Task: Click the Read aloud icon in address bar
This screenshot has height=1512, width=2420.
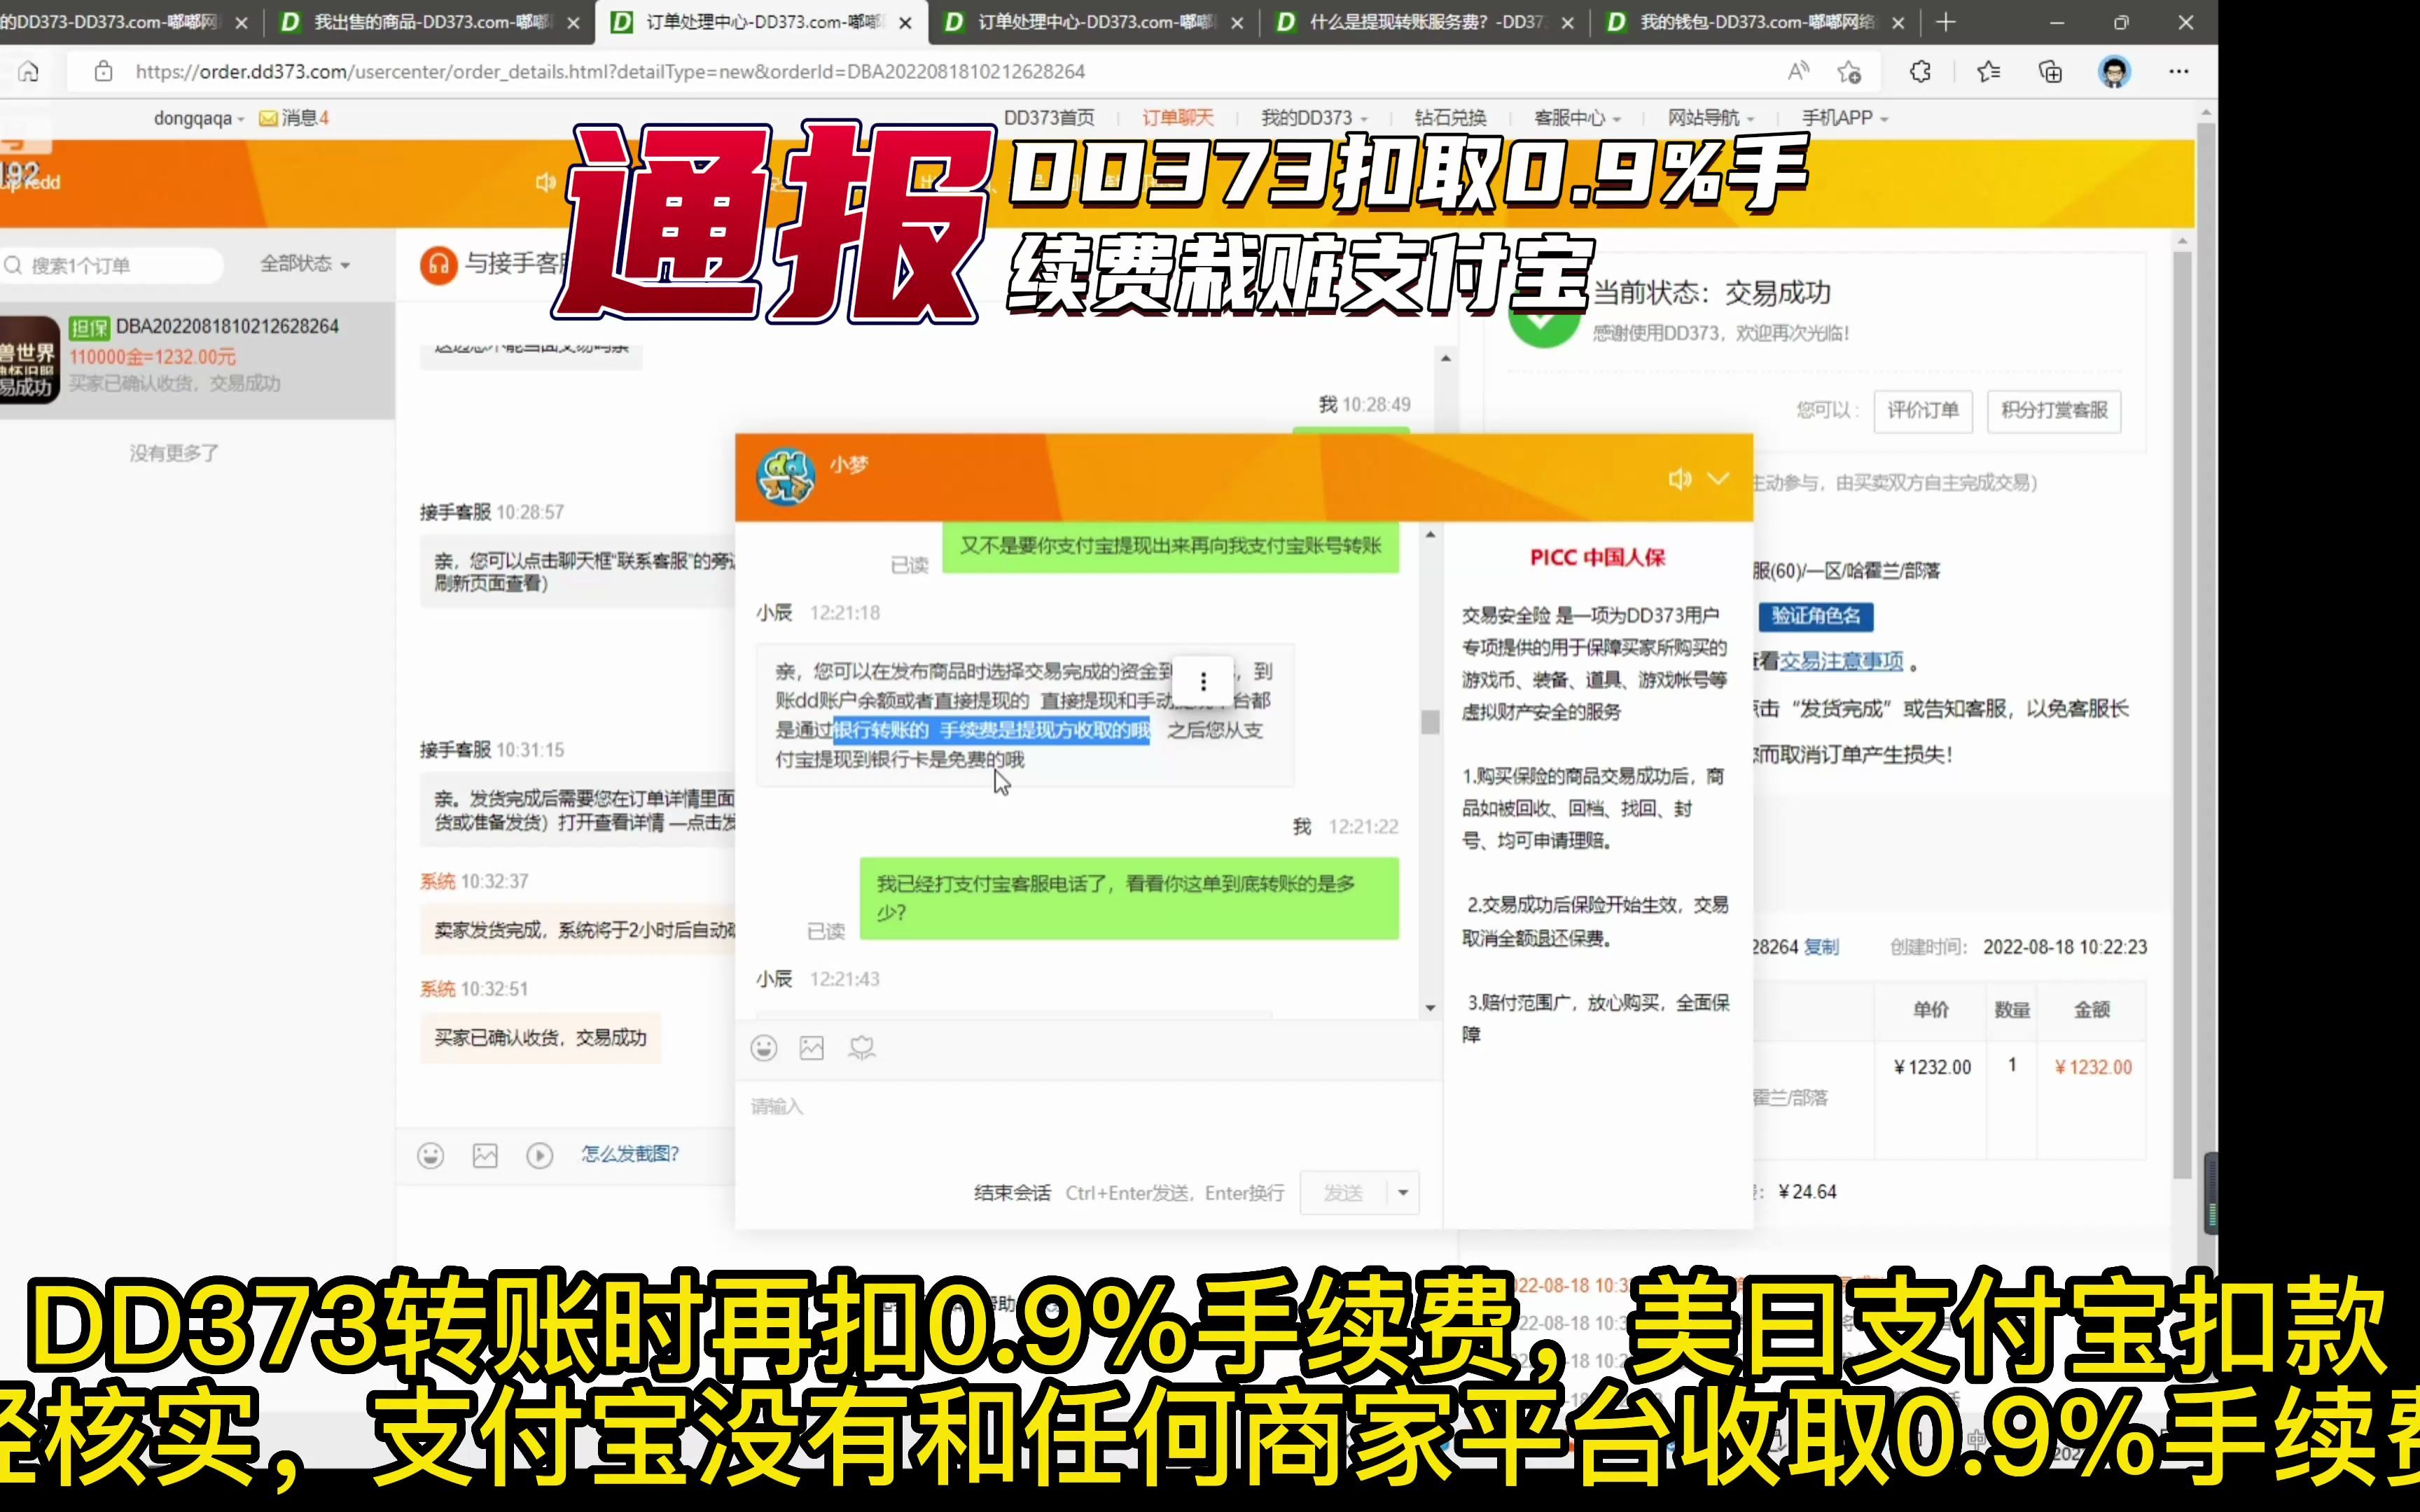Action: tap(1798, 71)
